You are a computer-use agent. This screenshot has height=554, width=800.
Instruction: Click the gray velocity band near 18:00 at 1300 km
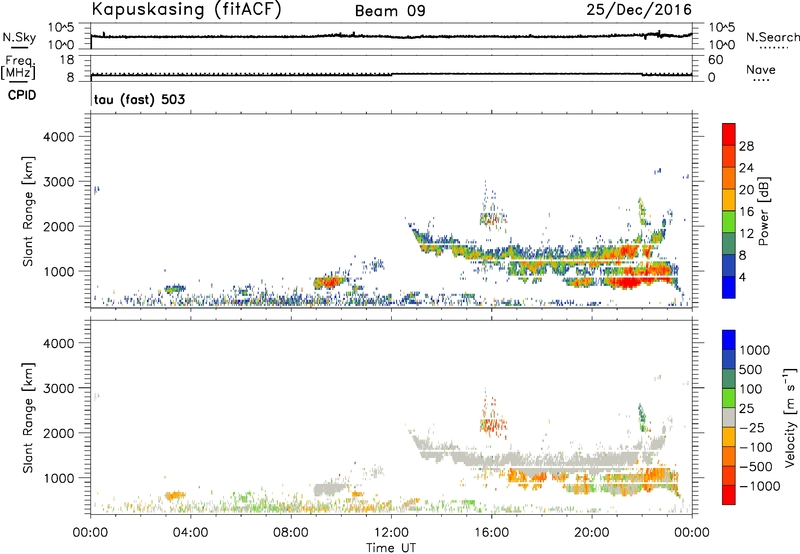541,462
